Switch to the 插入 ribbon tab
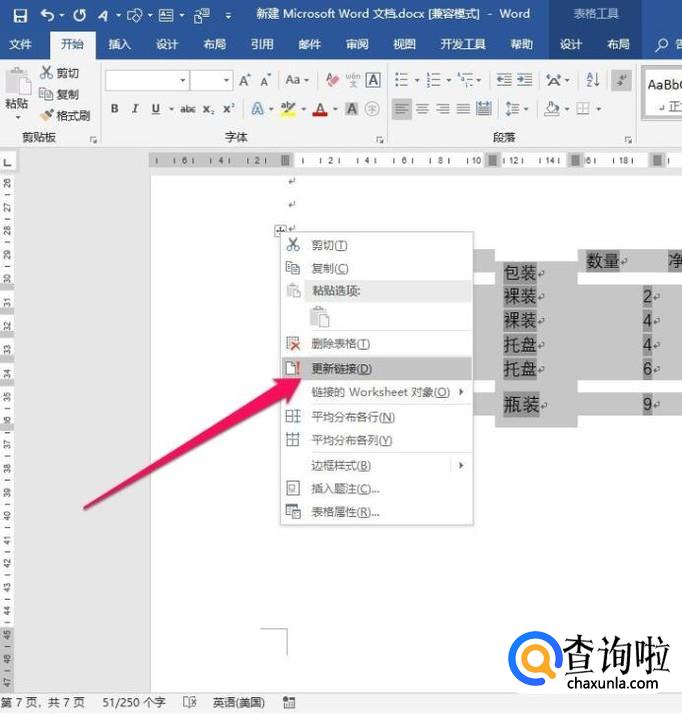This screenshot has width=682, height=714. coord(119,45)
